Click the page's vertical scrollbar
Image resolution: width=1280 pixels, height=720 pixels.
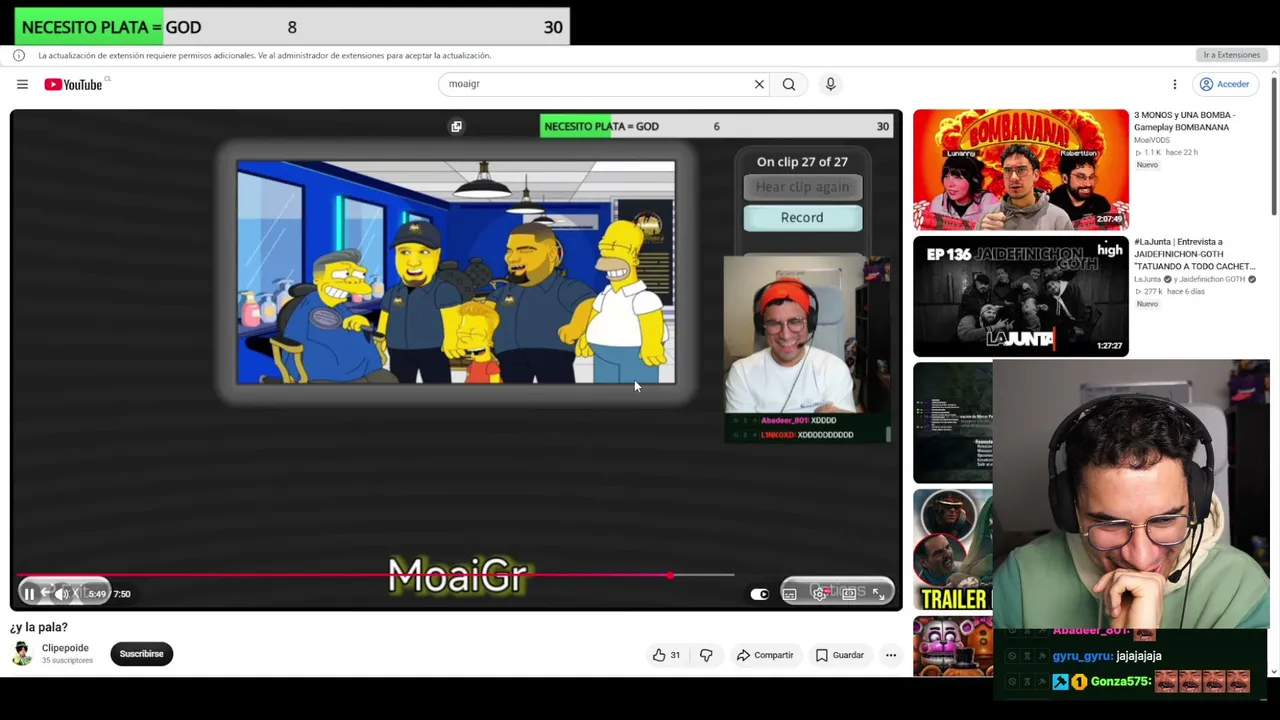tap(1274, 145)
